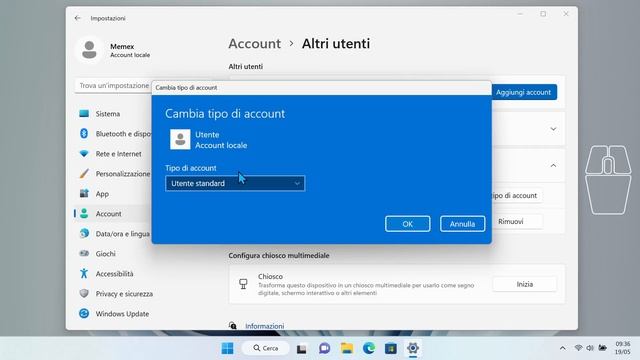This screenshot has height=360, width=640.
Task: Click the Aggiungi account button
Action: 524,92
